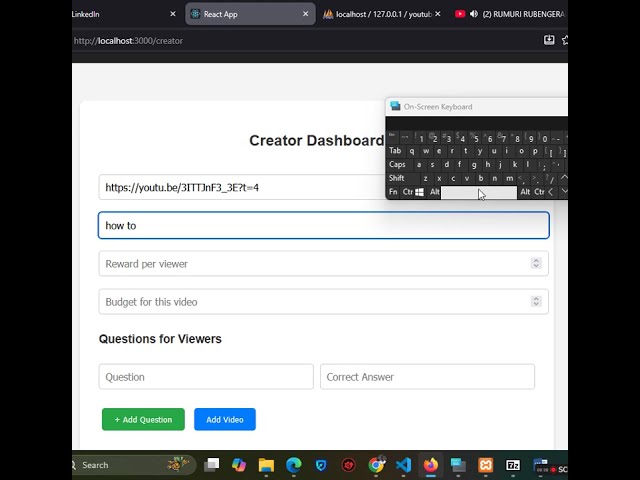The width and height of the screenshot is (640, 480).
Task: Adjust the Budget for this video stepper
Action: (536, 301)
